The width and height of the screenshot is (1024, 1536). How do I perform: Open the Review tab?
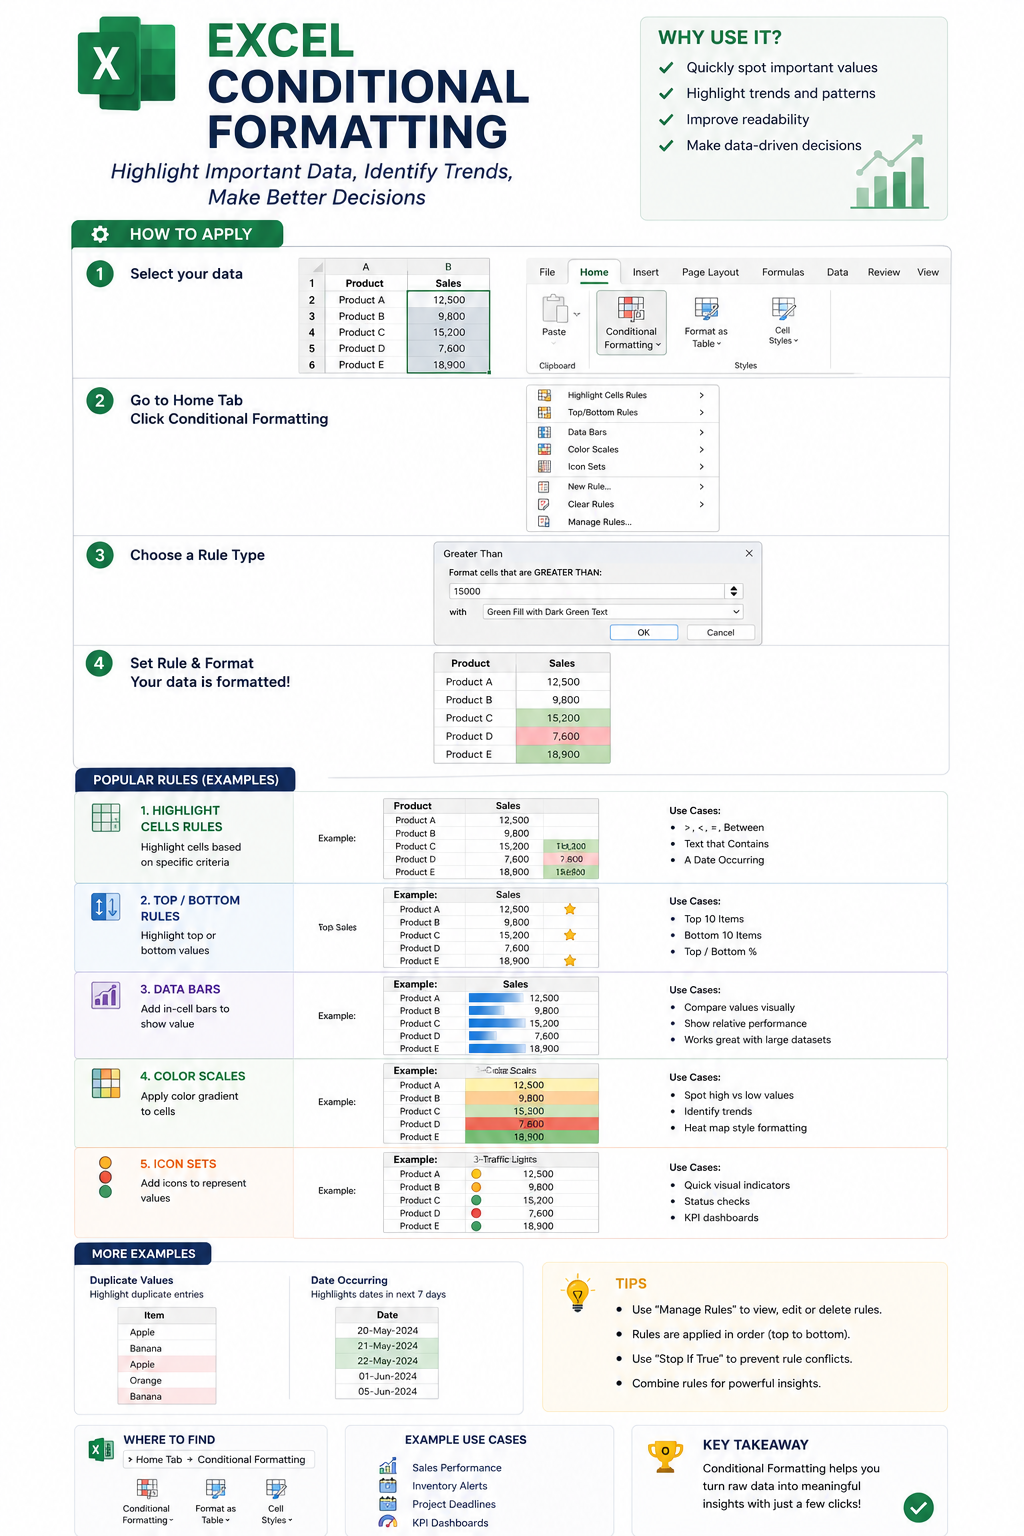click(x=884, y=272)
